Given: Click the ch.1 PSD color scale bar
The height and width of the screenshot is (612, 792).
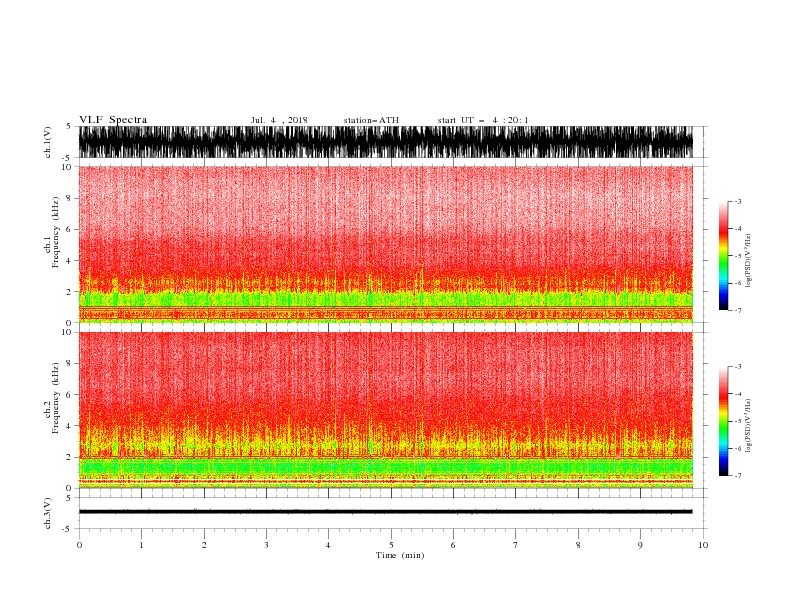Looking at the screenshot, I should click(x=723, y=256).
